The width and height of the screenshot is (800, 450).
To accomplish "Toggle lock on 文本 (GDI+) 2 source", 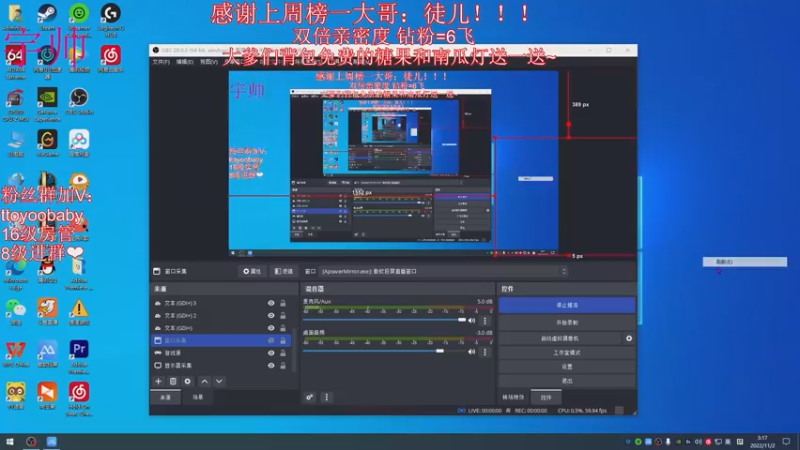I will [283, 315].
